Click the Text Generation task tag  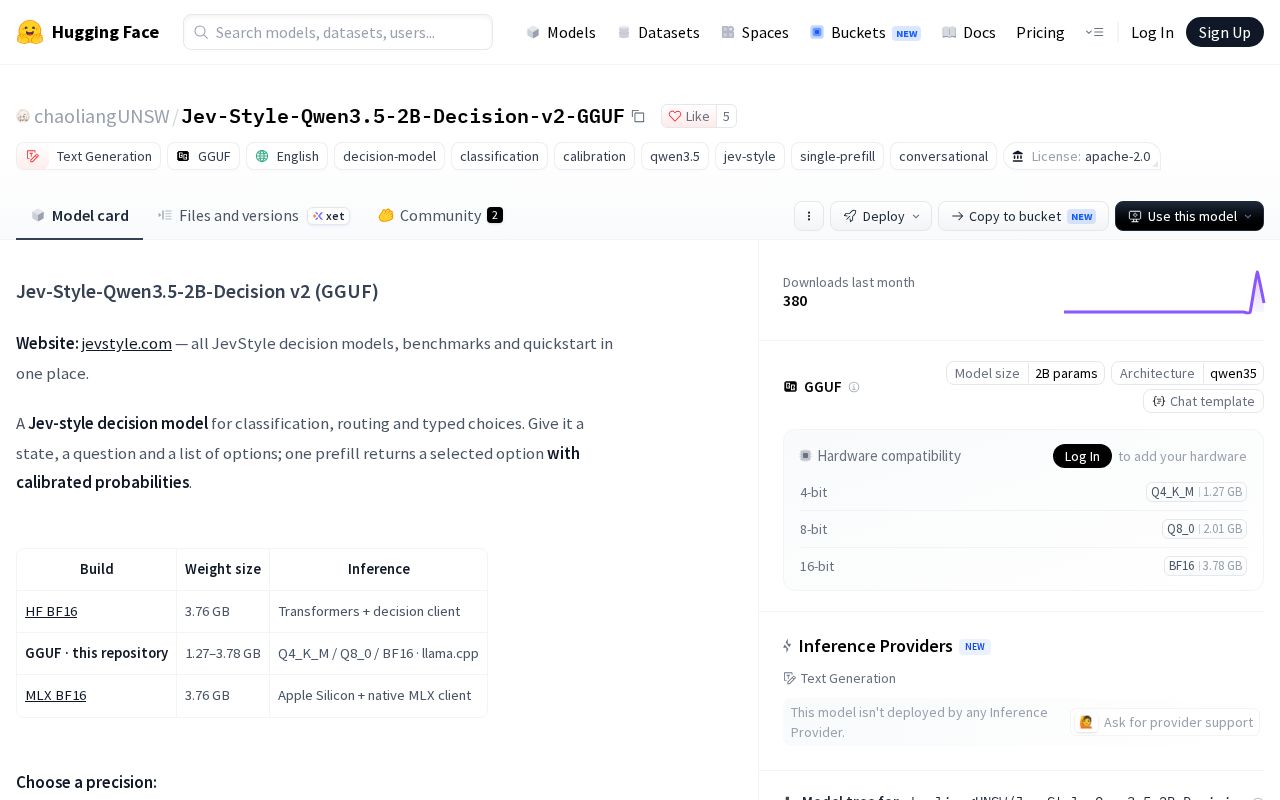pyautogui.click(x=89, y=156)
